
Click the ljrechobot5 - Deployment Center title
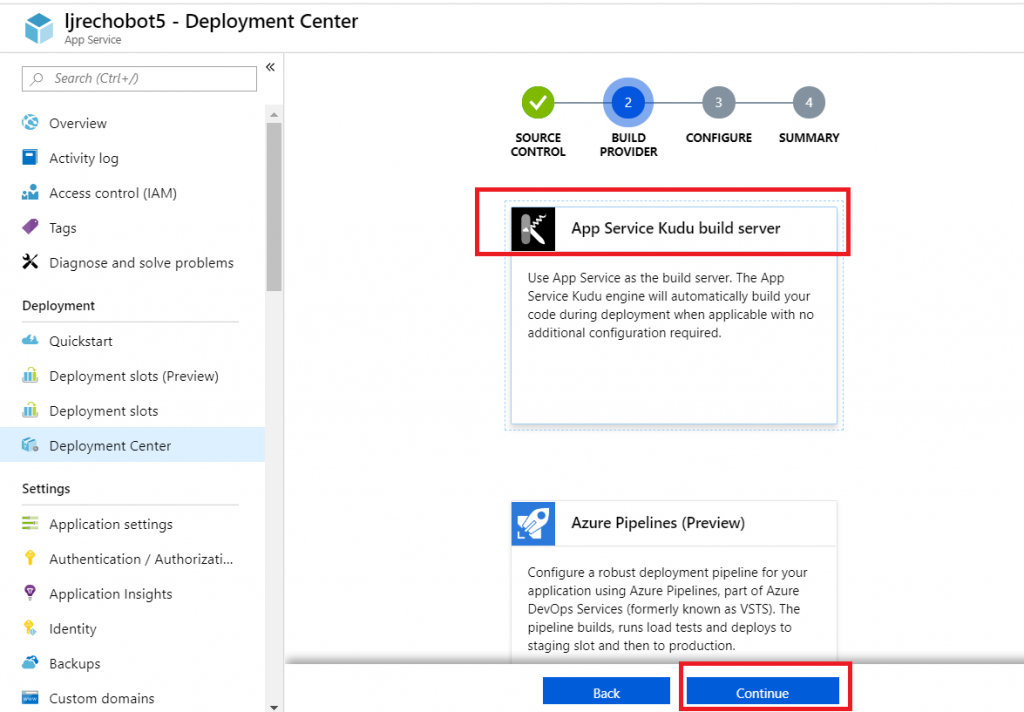click(211, 22)
